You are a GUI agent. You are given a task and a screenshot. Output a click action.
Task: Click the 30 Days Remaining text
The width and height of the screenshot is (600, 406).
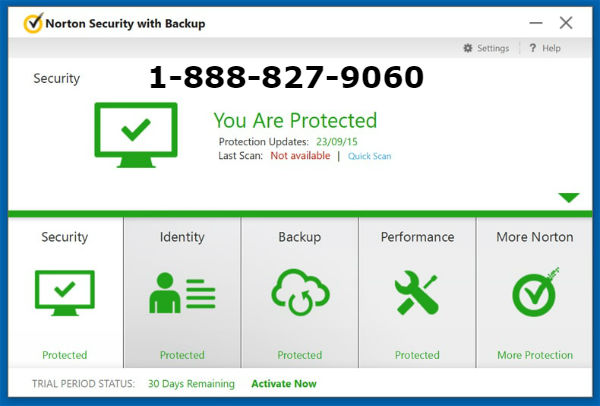tap(191, 384)
